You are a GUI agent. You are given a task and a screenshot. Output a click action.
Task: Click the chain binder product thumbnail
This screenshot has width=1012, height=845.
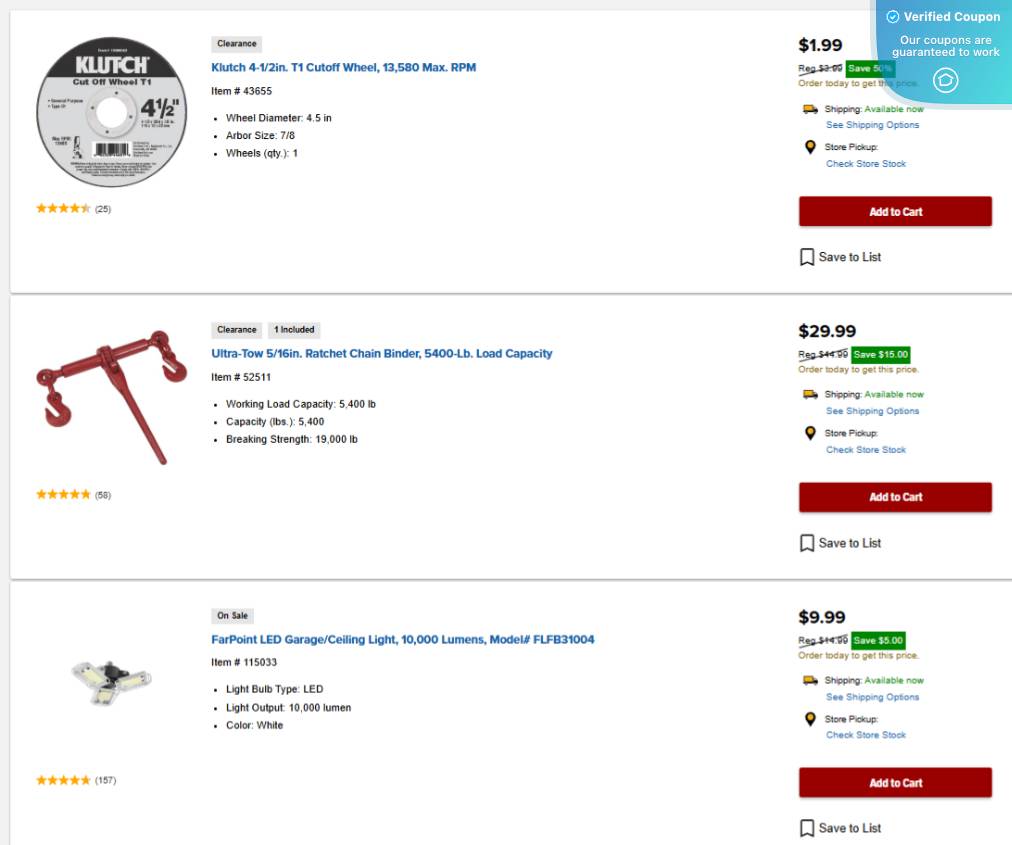(111, 395)
